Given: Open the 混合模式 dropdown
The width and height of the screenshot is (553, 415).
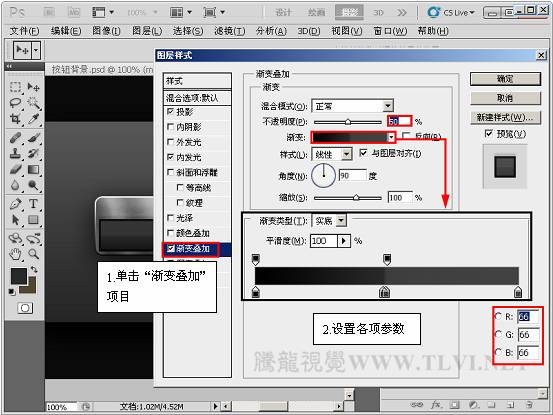Looking at the screenshot, I should [x=353, y=106].
